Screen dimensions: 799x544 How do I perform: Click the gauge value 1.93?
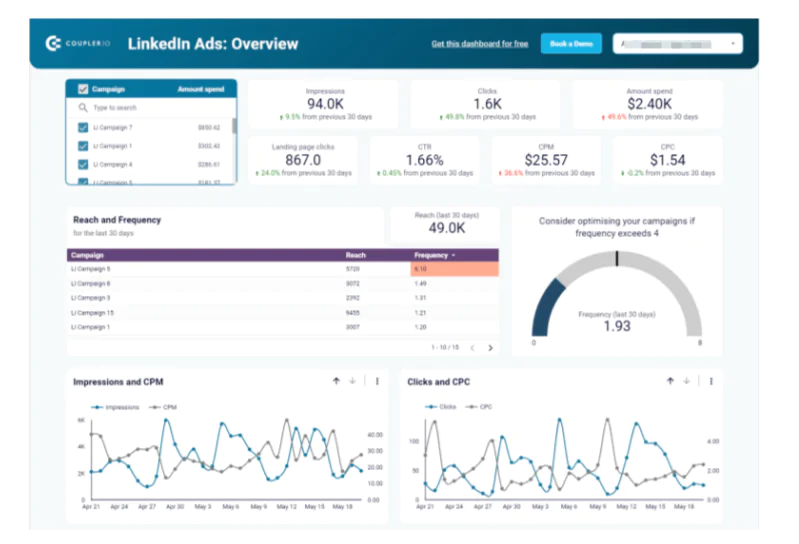click(x=617, y=326)
